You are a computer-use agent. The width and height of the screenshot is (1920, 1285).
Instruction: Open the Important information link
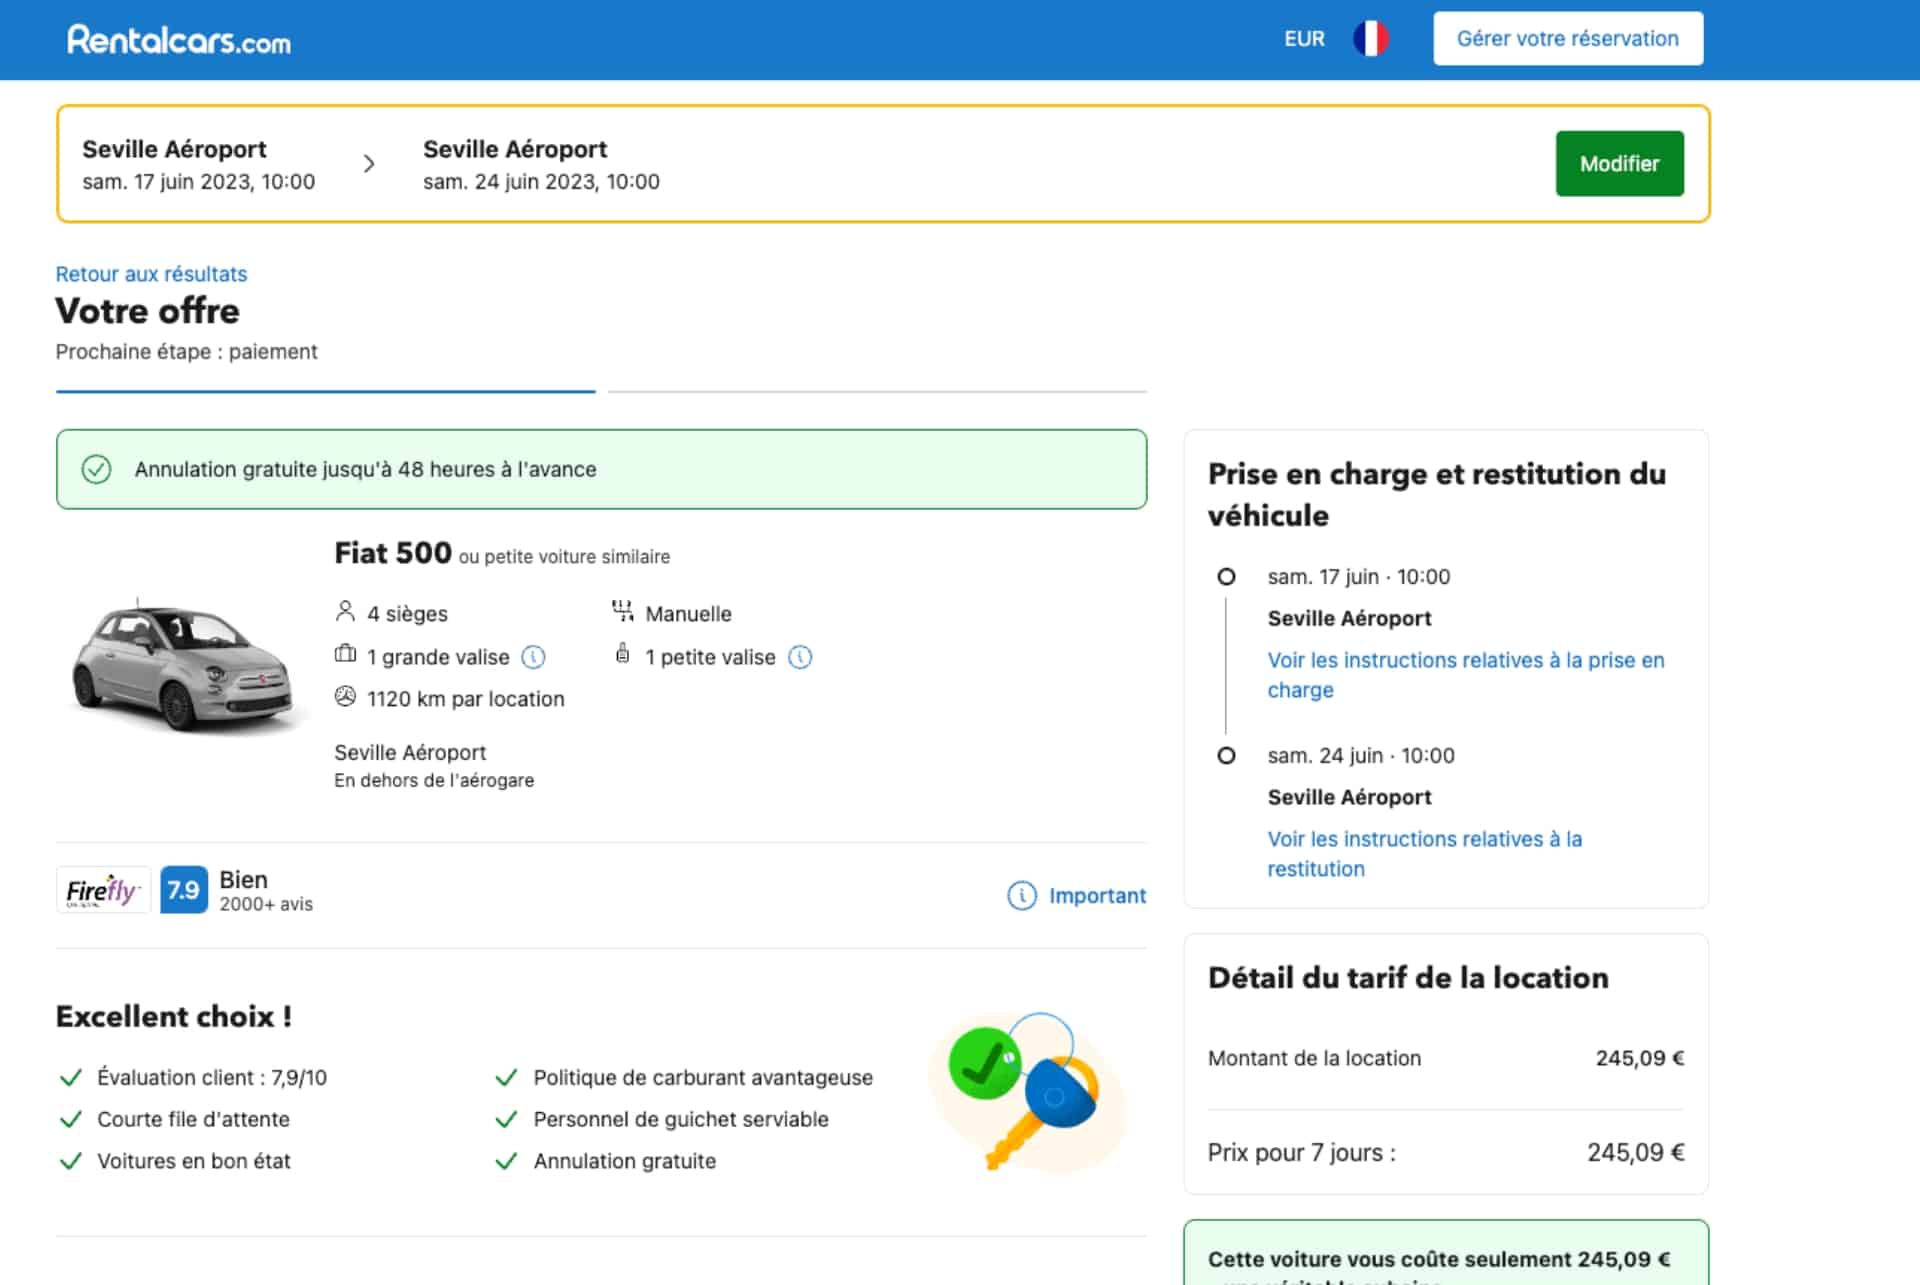(1097, 896)
